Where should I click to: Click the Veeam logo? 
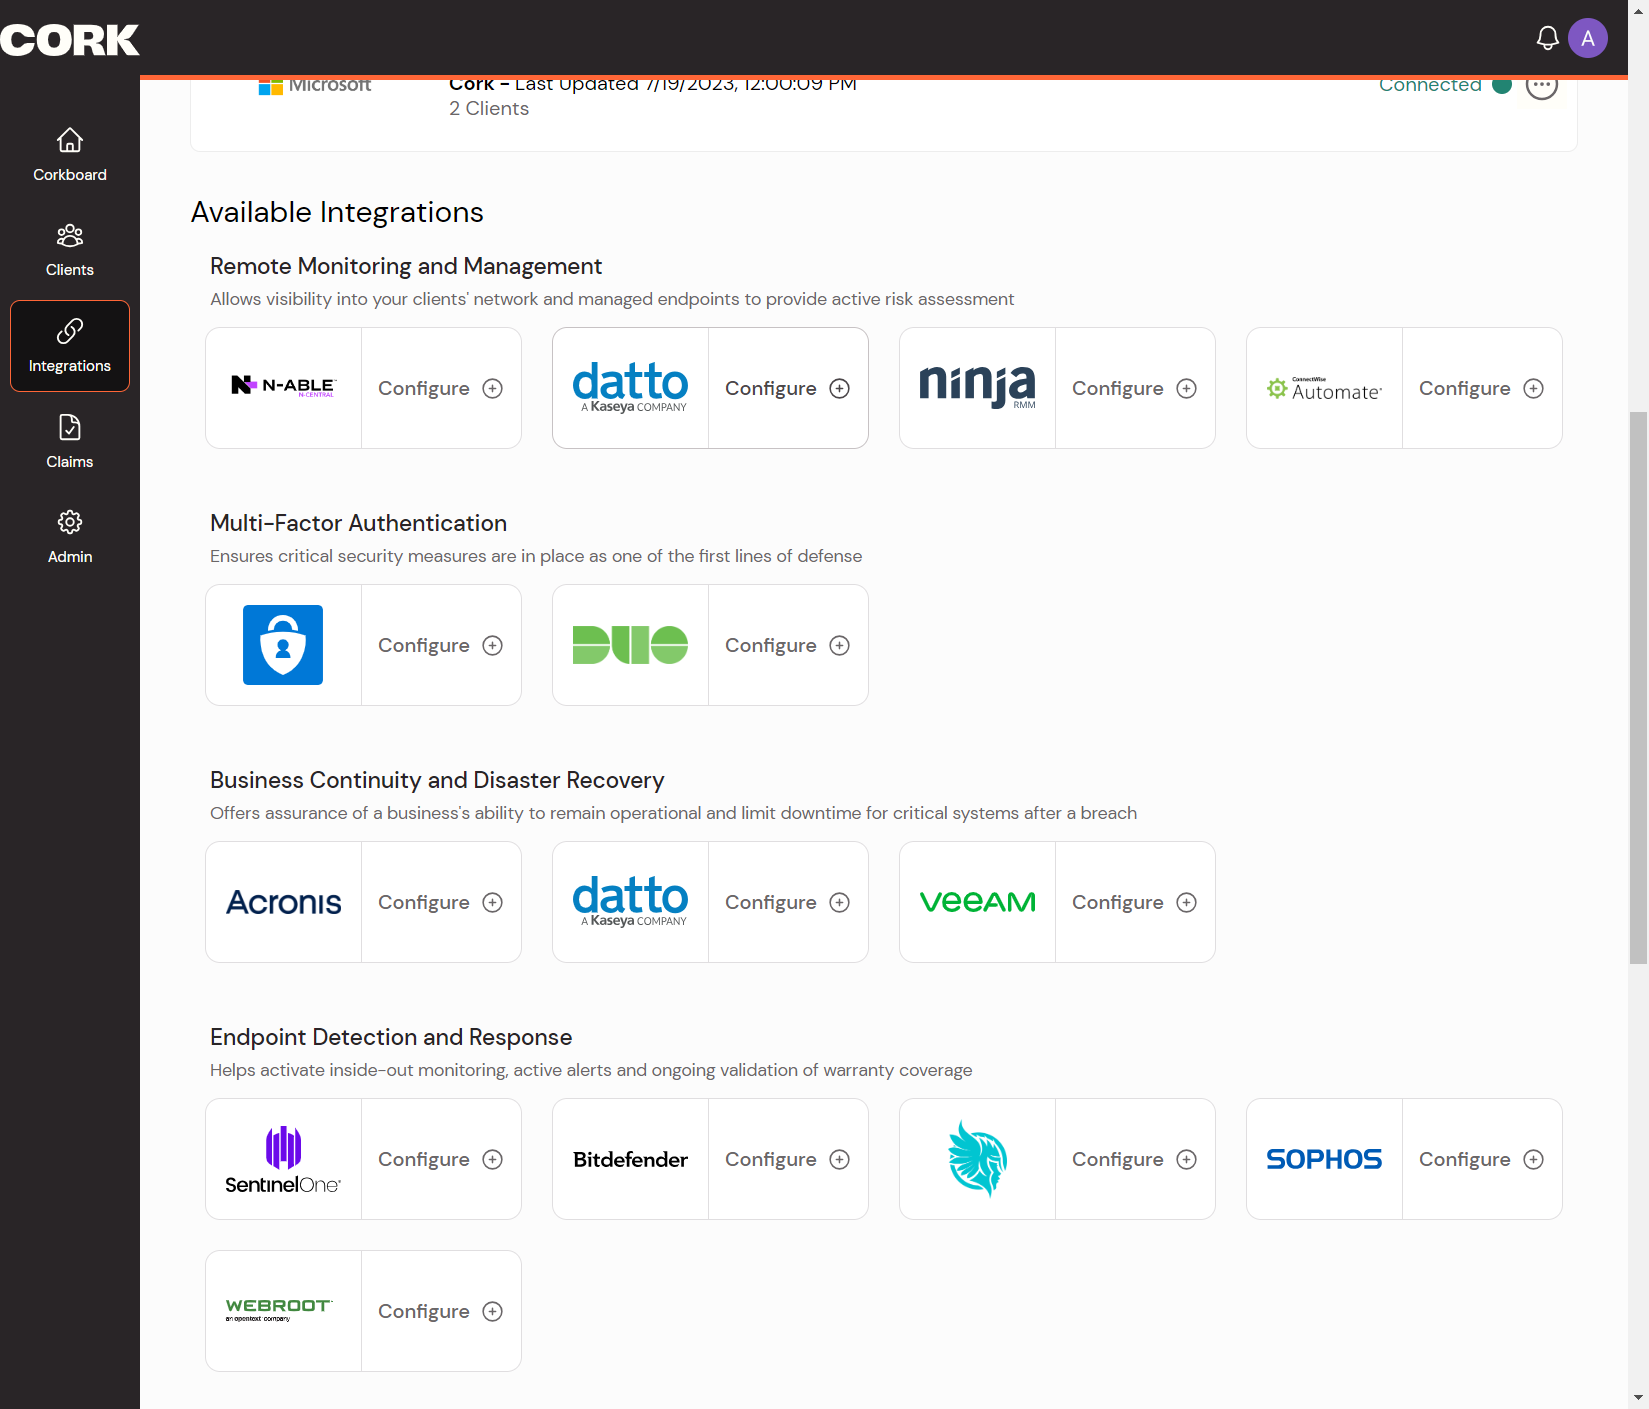coord(978,903)
